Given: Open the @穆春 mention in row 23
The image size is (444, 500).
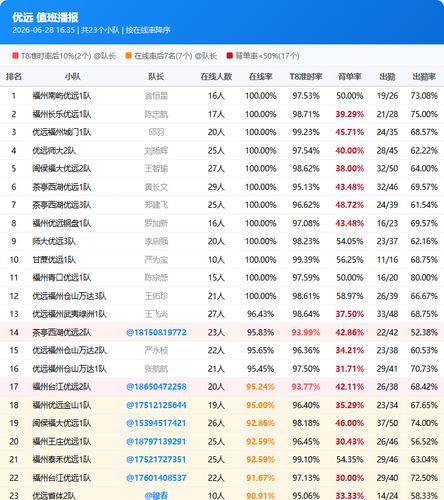Looking at the screenshot, I should pyautogui.click(x=156, y=496).
